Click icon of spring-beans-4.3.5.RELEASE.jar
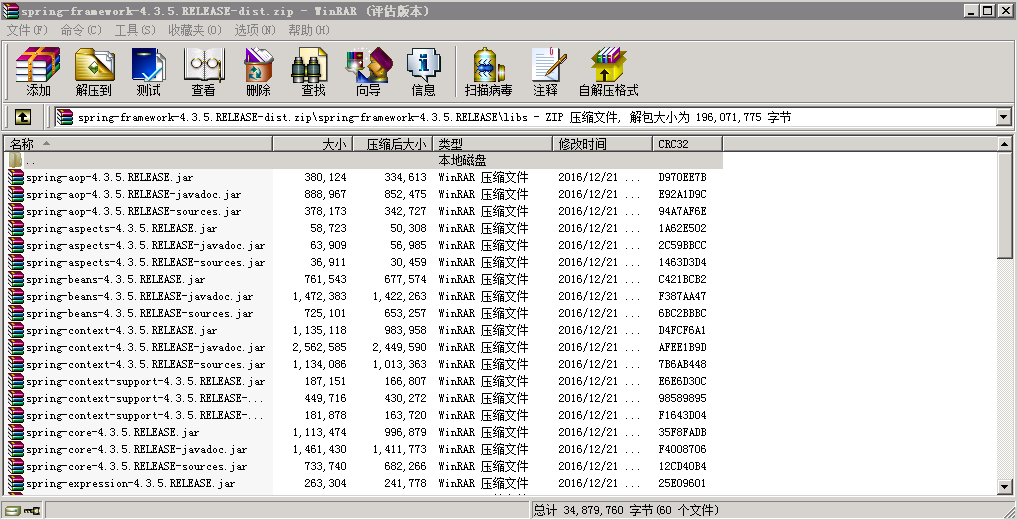Screen dimensions: 1018x520 [x=16, y=279]
